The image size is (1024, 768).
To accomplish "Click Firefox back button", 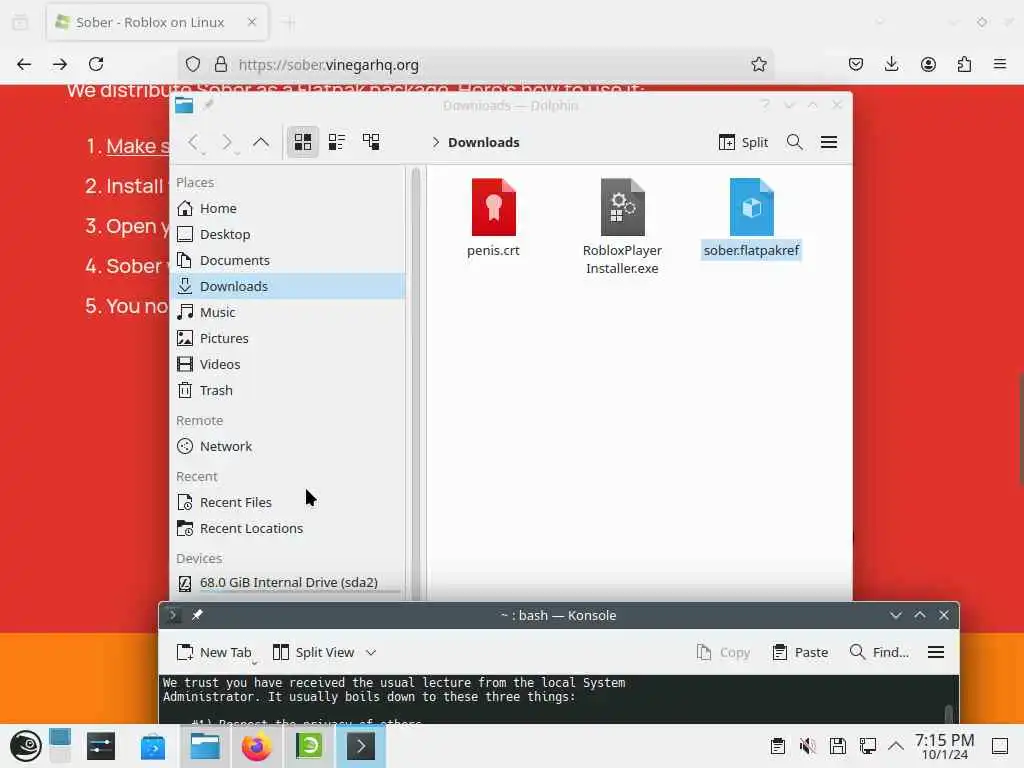I will [24, 64].
